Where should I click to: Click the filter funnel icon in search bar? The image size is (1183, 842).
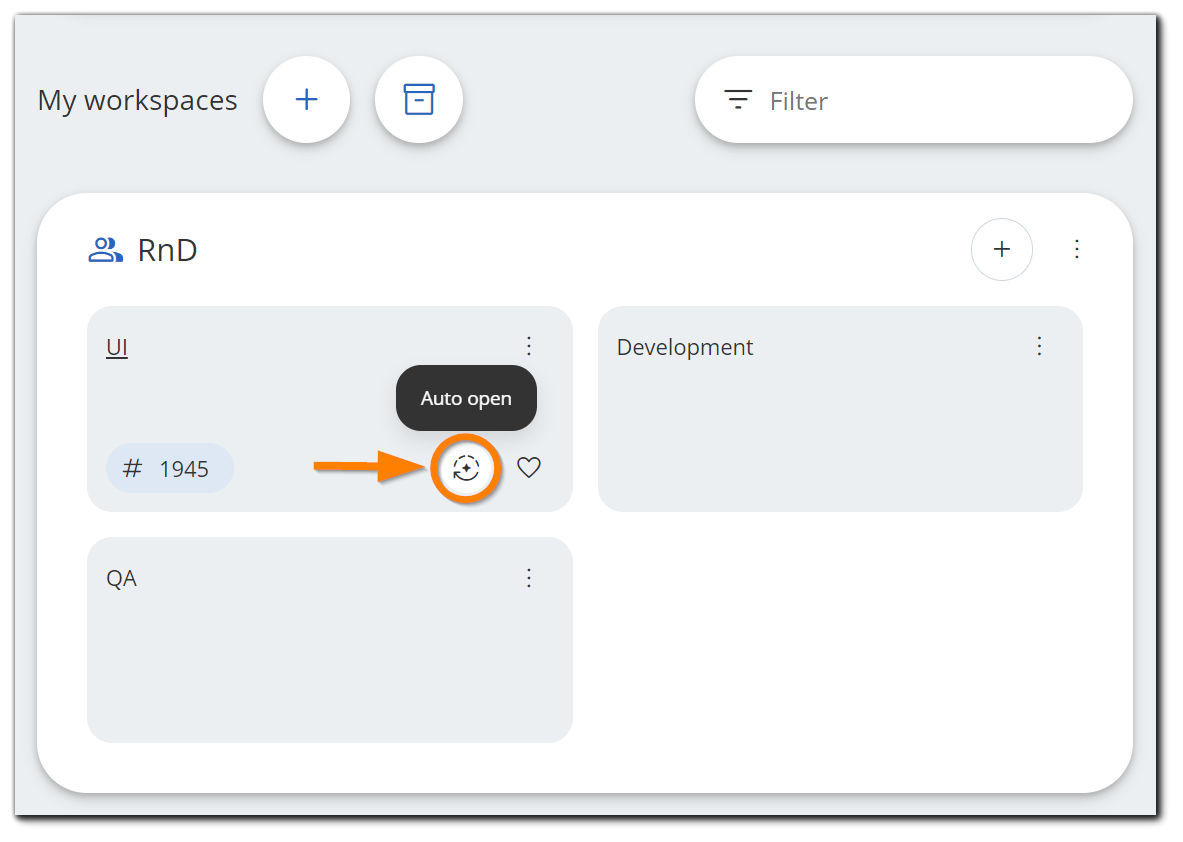pos(737,99)
